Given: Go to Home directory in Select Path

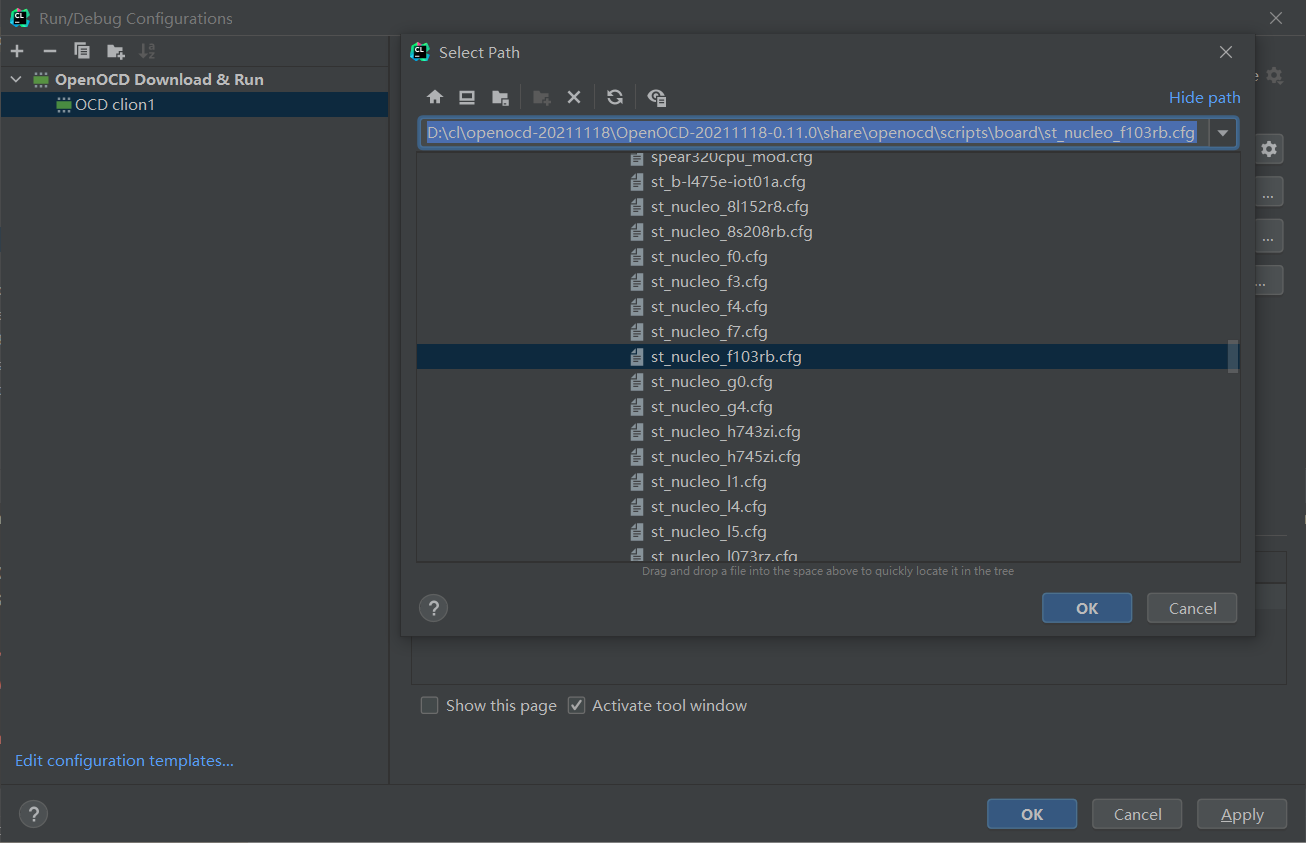Looking at the screenshot, I should coord(435,97).
